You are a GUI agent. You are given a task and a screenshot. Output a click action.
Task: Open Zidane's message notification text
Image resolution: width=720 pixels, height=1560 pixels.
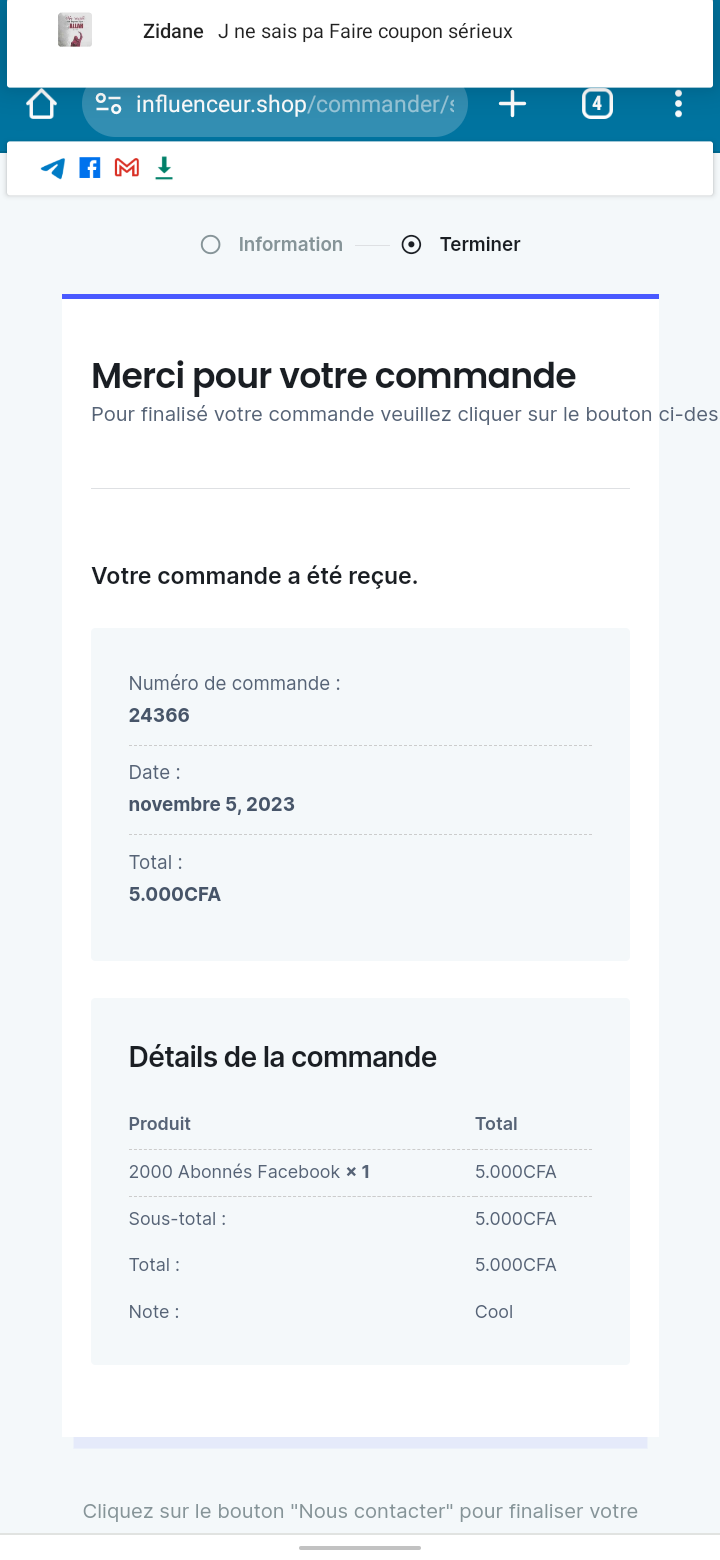click(365, 32)
